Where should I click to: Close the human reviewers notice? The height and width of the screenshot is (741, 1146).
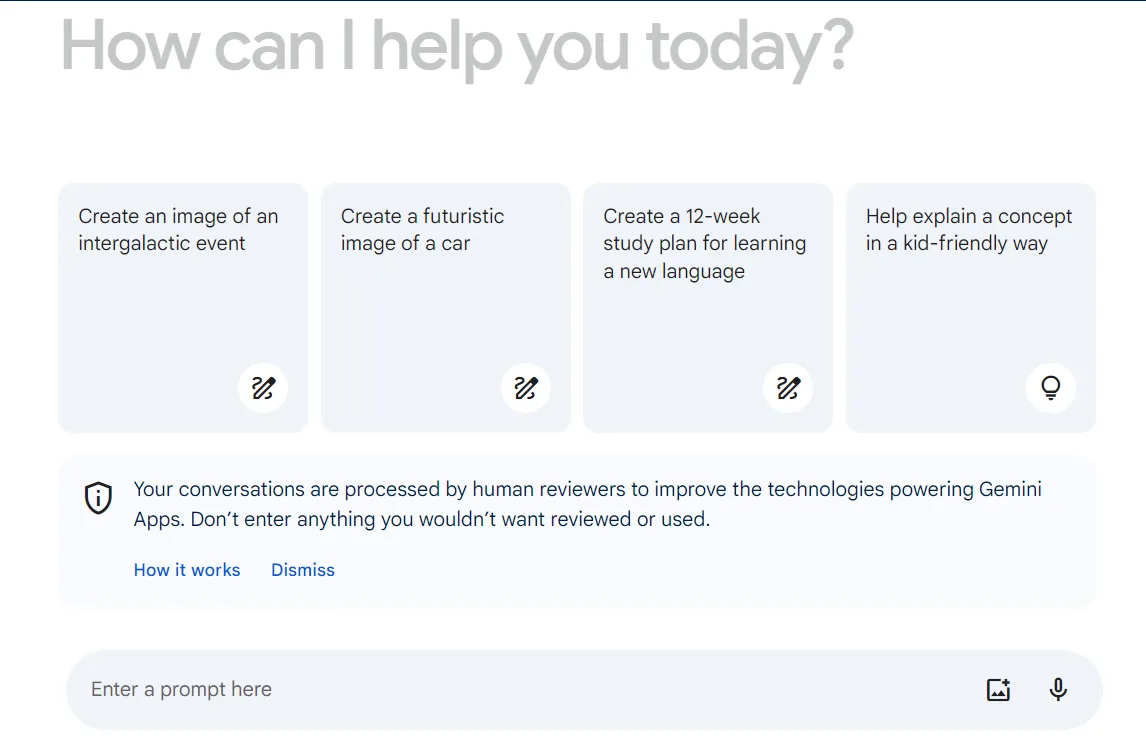[303, 569]
